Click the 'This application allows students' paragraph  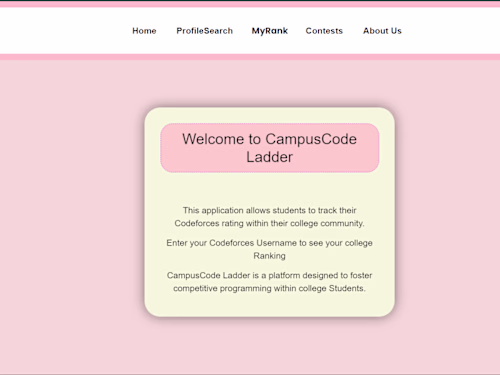(x=269, y=217)
